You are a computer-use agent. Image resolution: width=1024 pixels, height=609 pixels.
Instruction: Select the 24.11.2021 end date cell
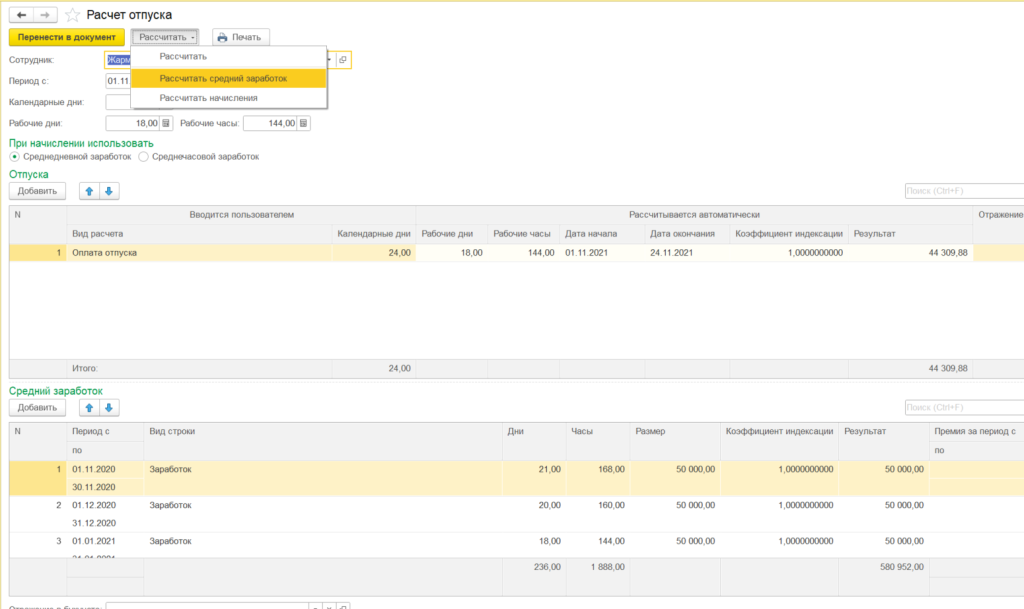tap(686, 253)
